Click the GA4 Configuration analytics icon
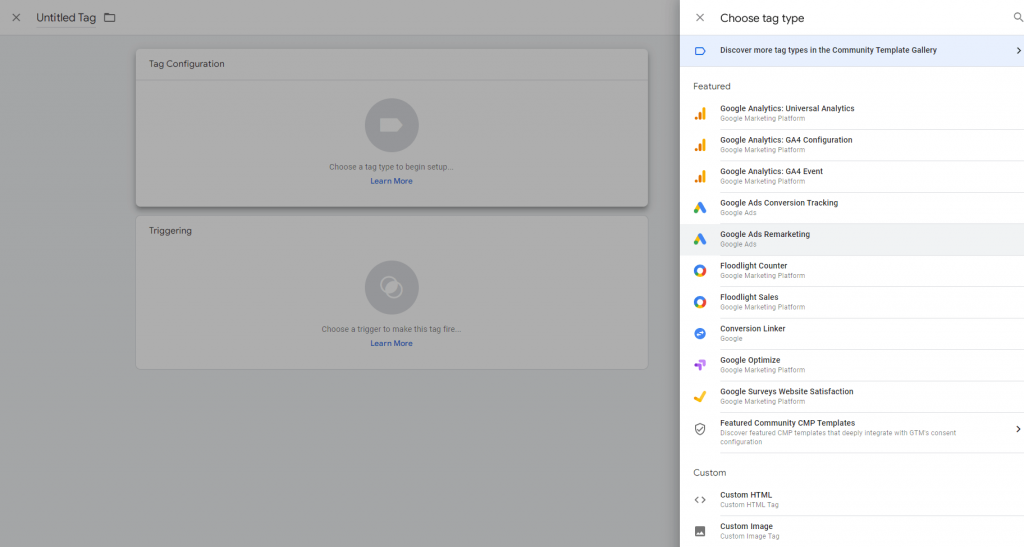 [x=700, y=145]
